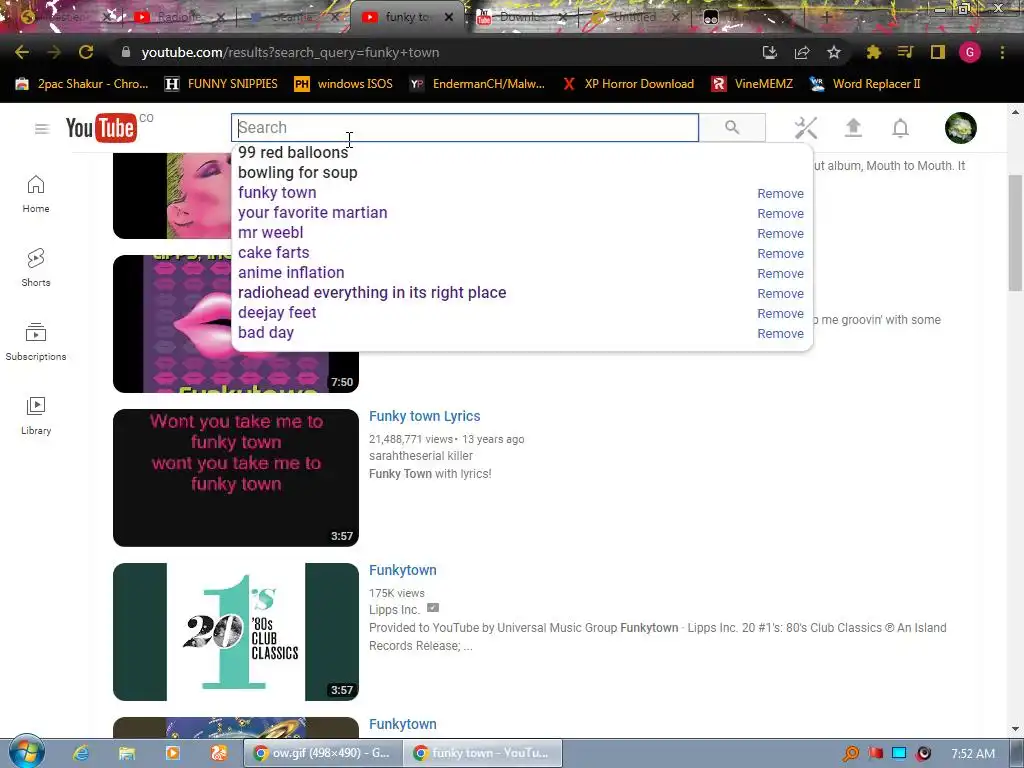Open Windows Explorer folder in taskbar
The width and height of the screenshot is (1024, 768).
(127, 753)
